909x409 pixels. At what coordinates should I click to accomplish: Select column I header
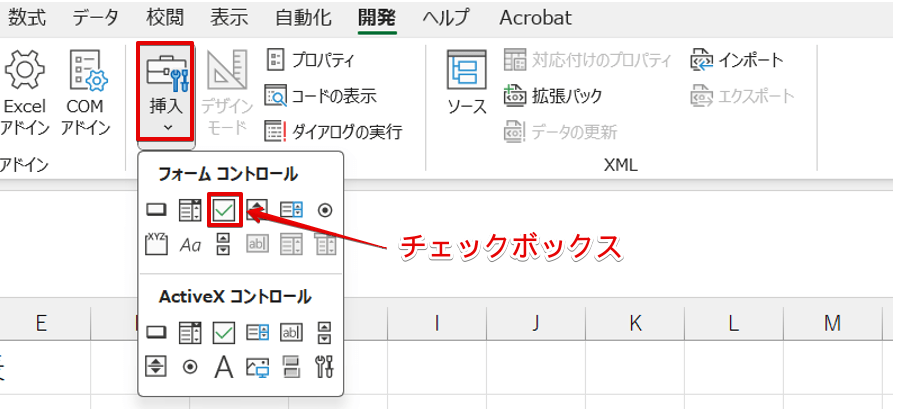pos(437,323)
